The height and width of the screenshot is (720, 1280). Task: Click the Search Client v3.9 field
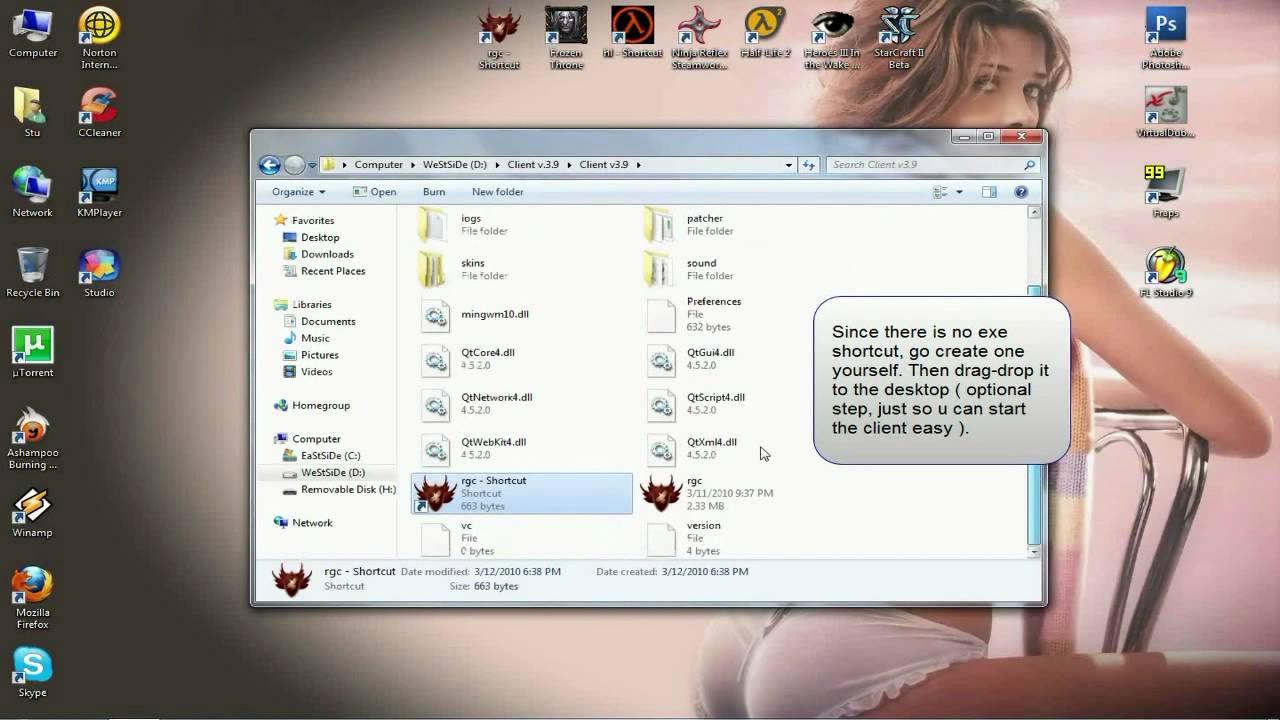tap(925, 165)
